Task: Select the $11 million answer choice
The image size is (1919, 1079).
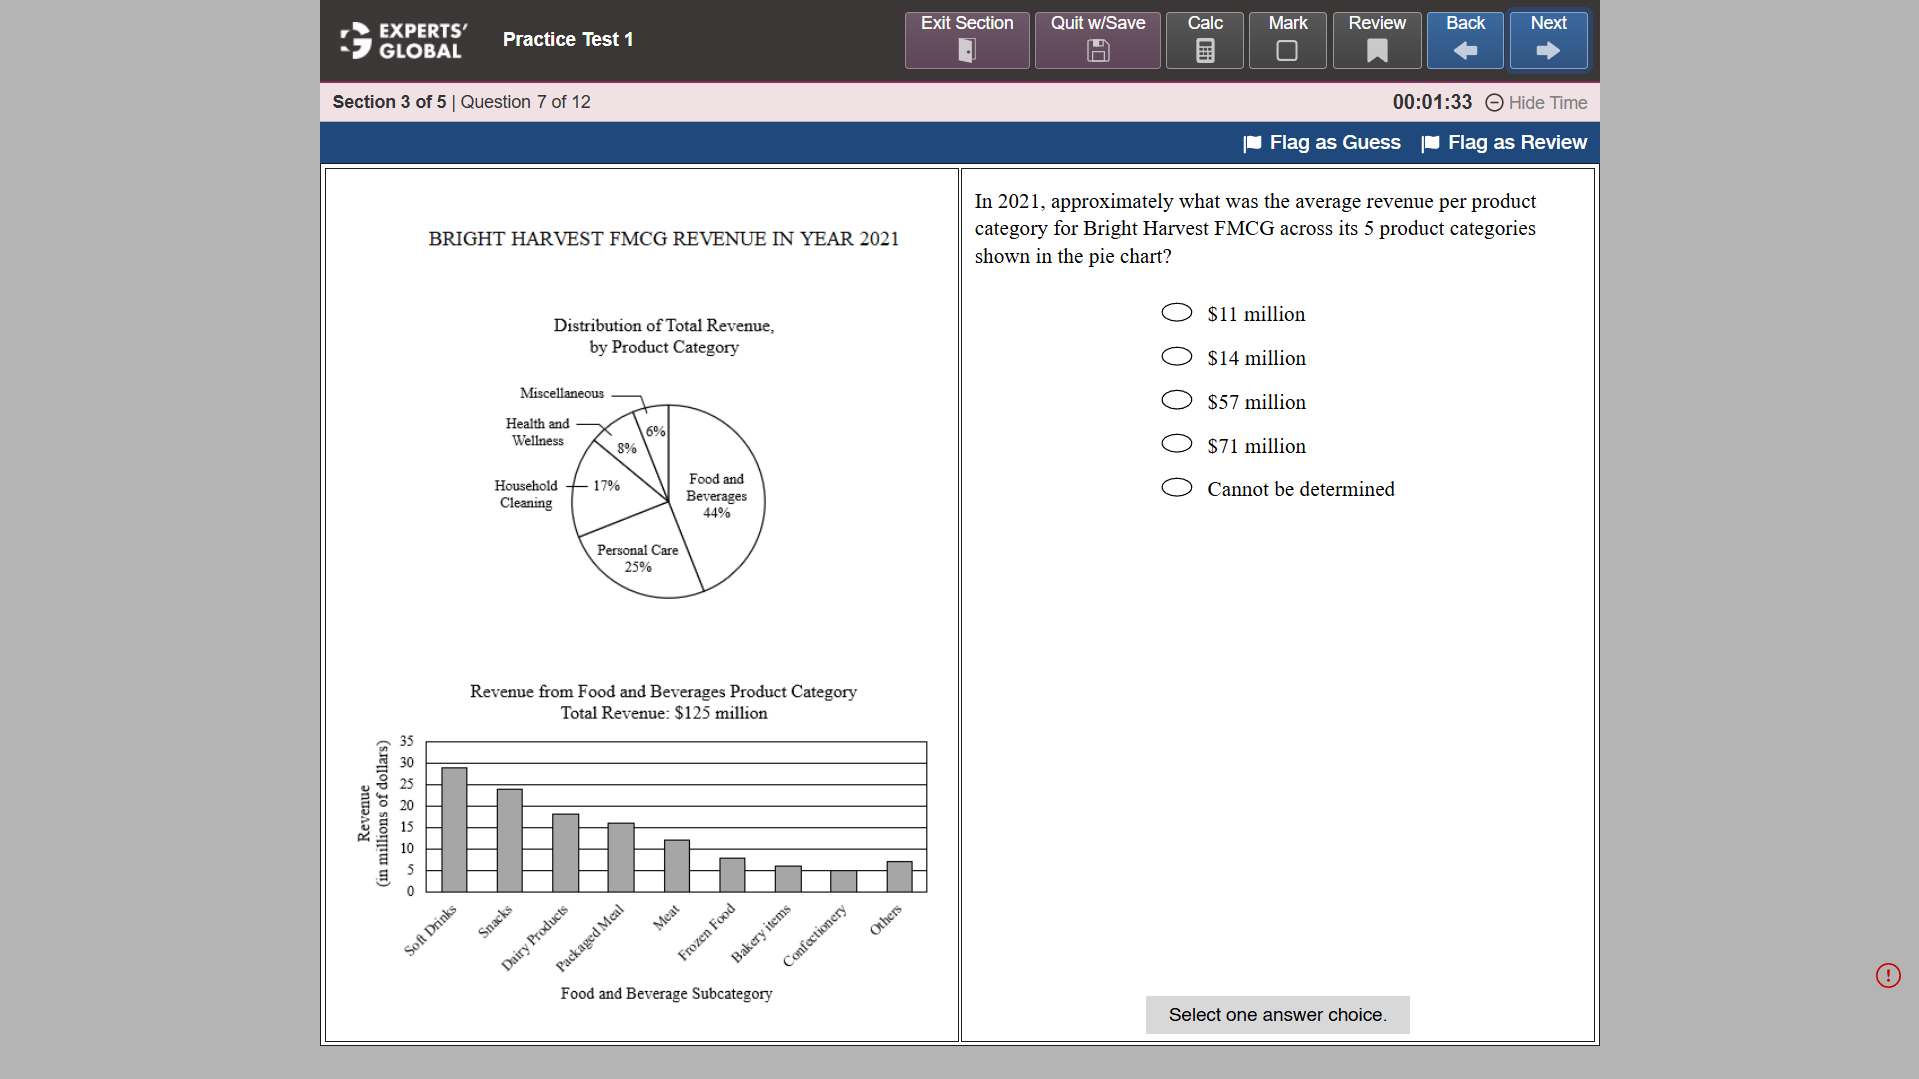Action: pos(1176,312)
